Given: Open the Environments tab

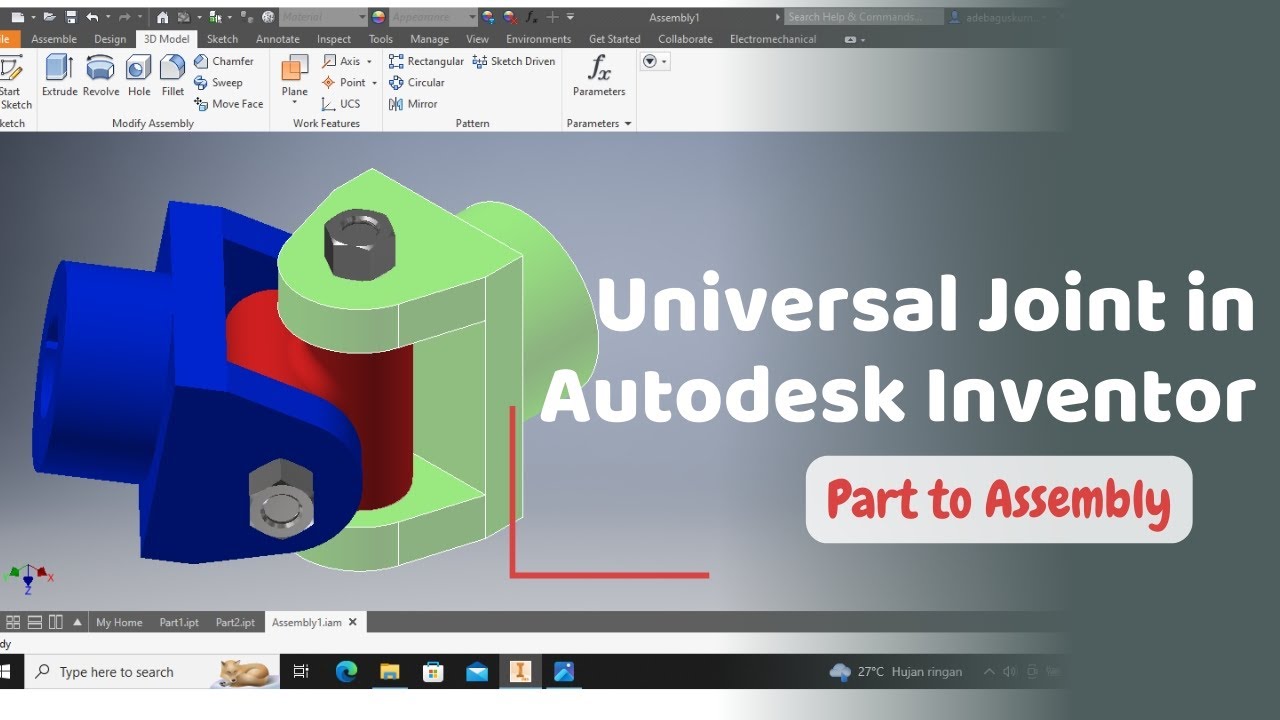Looking at the screenshot, I should coord(539,39).
